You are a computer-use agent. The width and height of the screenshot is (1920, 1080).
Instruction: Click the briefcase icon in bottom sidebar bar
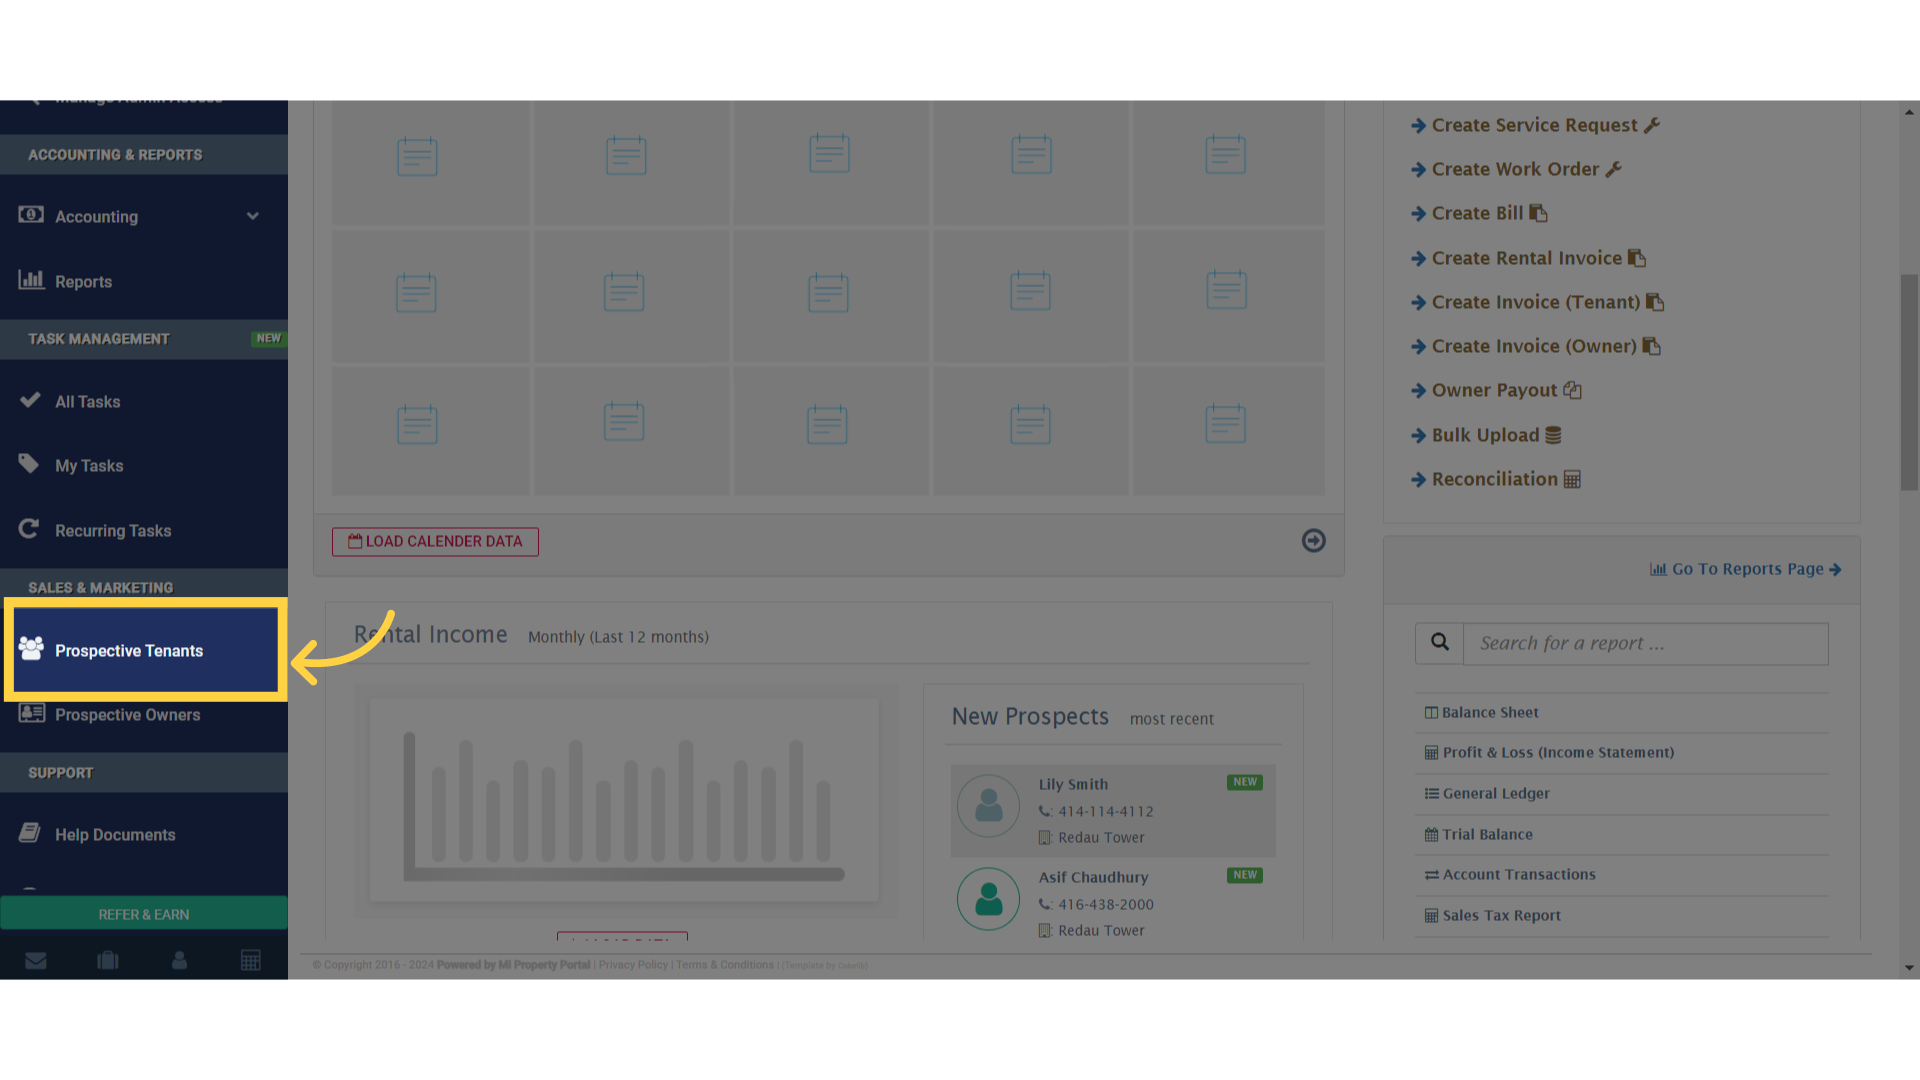click(108, 961)
